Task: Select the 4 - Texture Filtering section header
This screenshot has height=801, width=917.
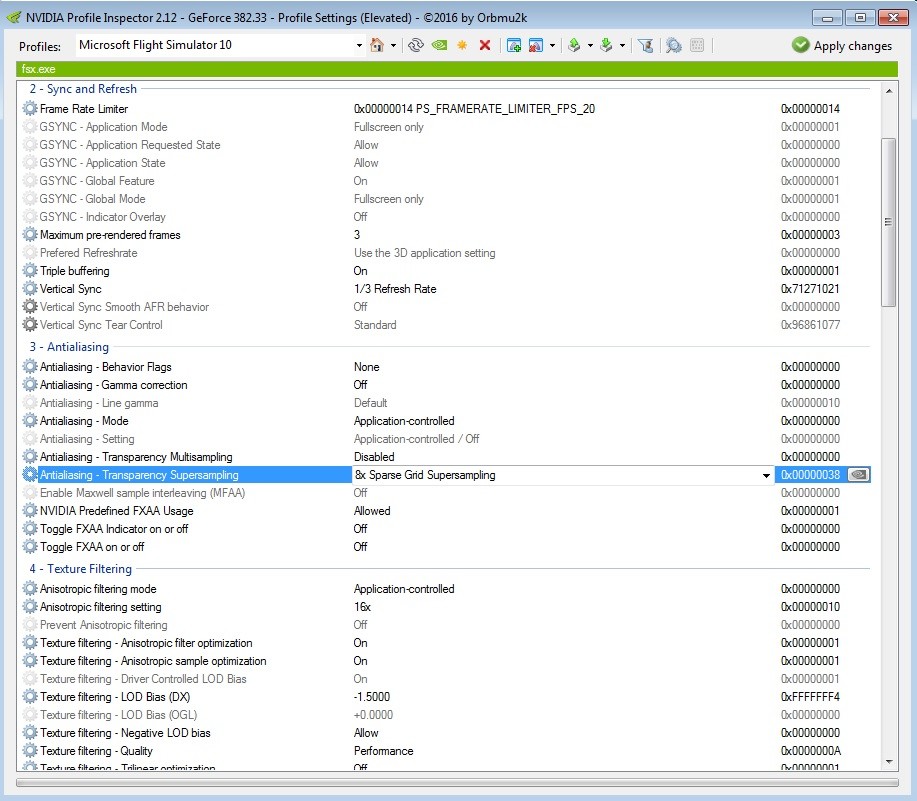Action: (81, 569)
